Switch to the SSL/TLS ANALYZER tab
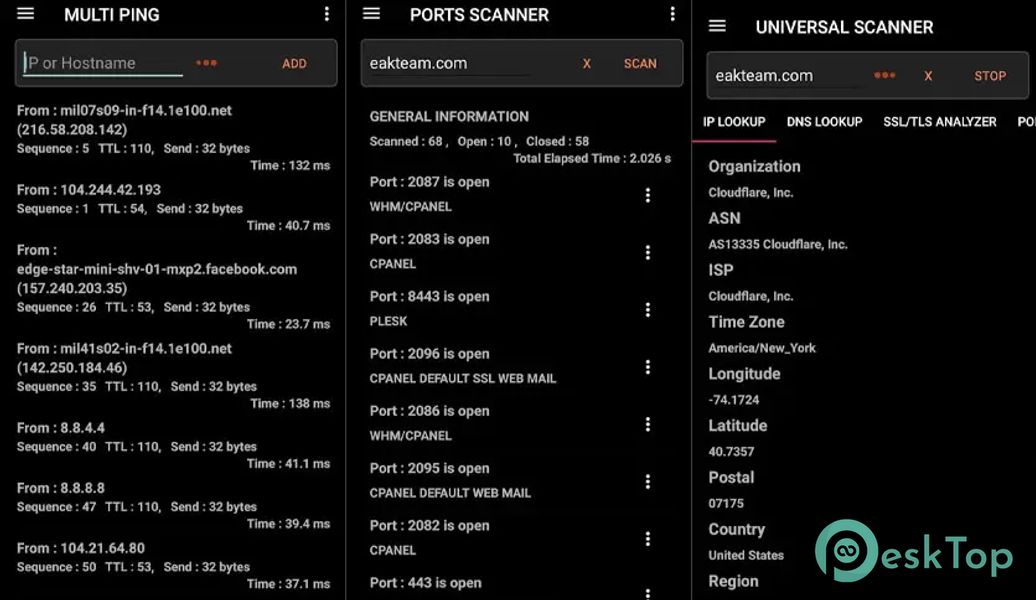Viewport: 1036px width, 600px height. [x=940, y=122]
